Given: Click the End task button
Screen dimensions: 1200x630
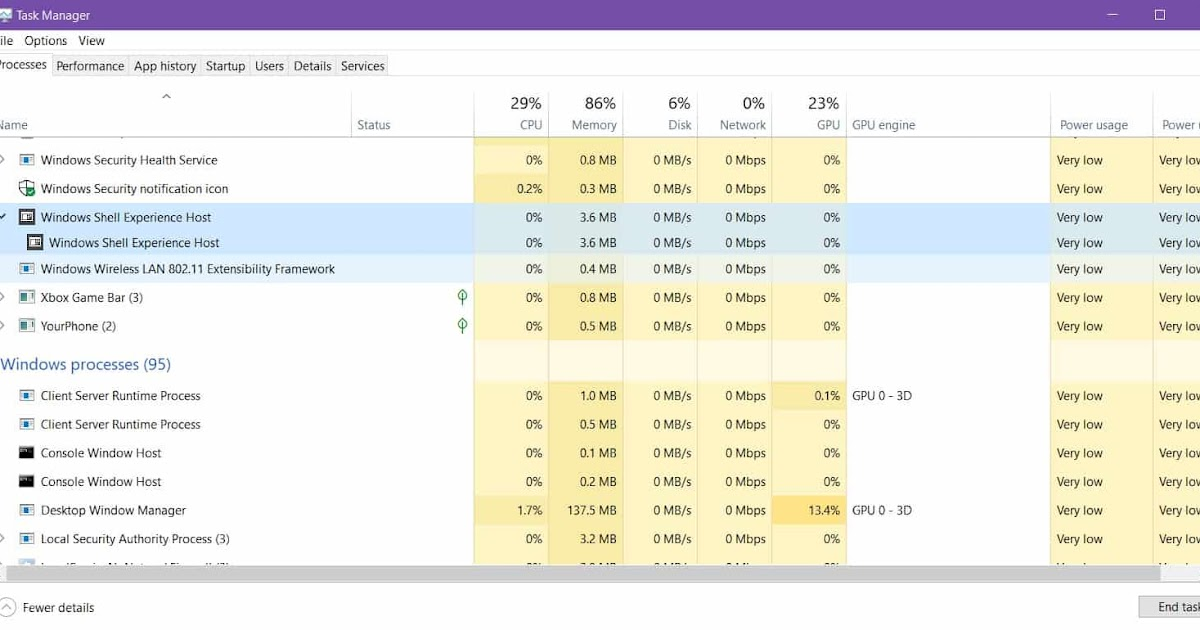Looking at the screenshot, I should click(x=1170, y=607).
